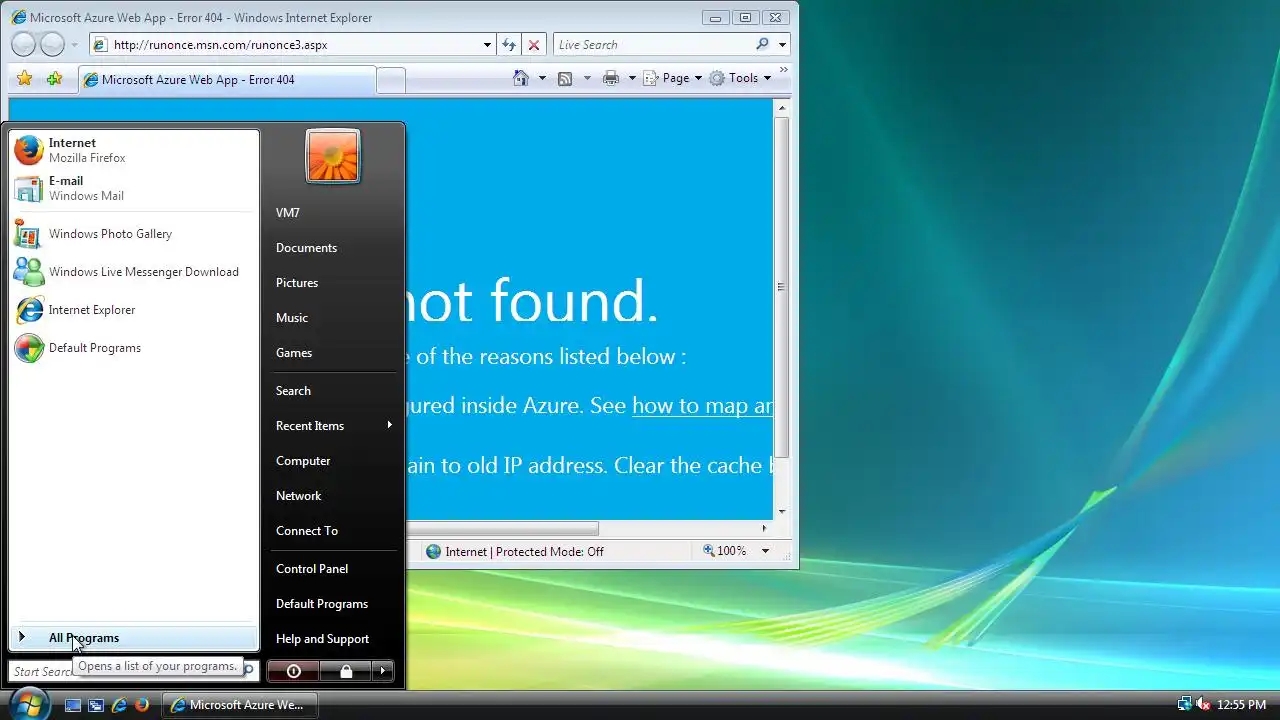Viewport: 1280px width, 720px height.
Task: Open the search provider dropdown arrow
Action: (x=782, y=44)
